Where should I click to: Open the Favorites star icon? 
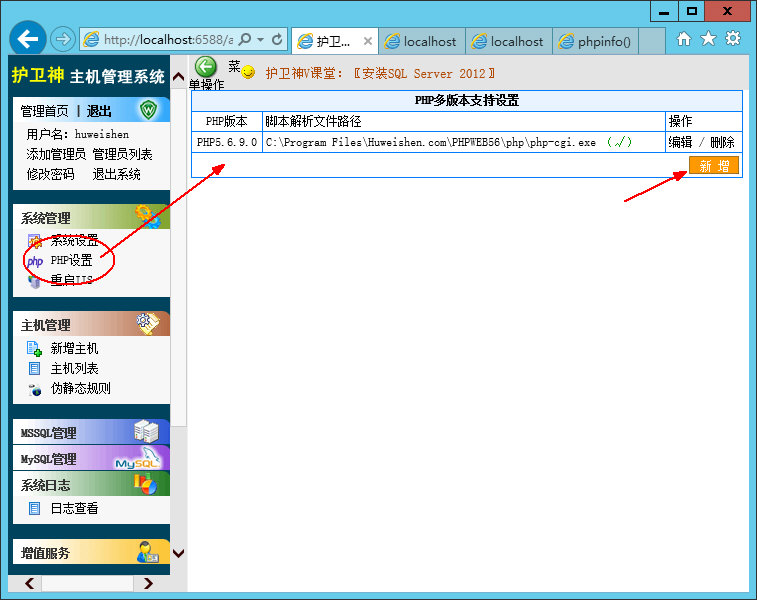[x=708, y=39]
